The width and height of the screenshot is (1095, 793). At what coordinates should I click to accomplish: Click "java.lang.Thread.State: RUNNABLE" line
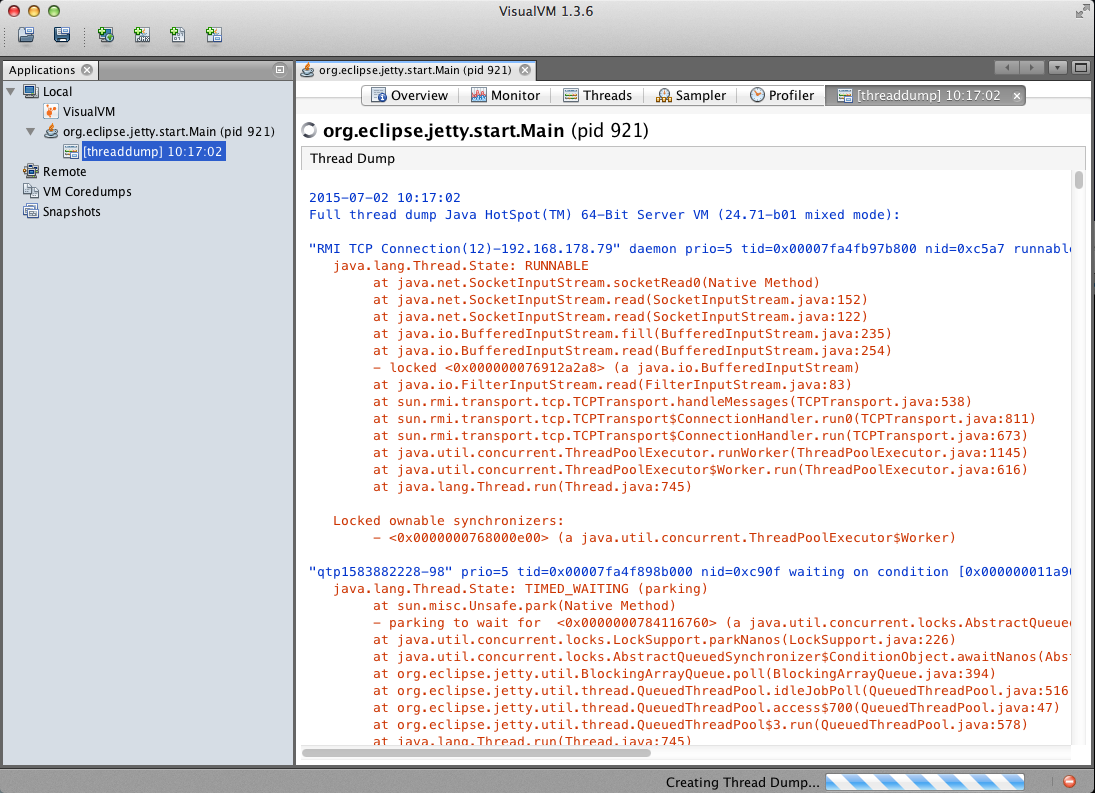coord(461,266)
